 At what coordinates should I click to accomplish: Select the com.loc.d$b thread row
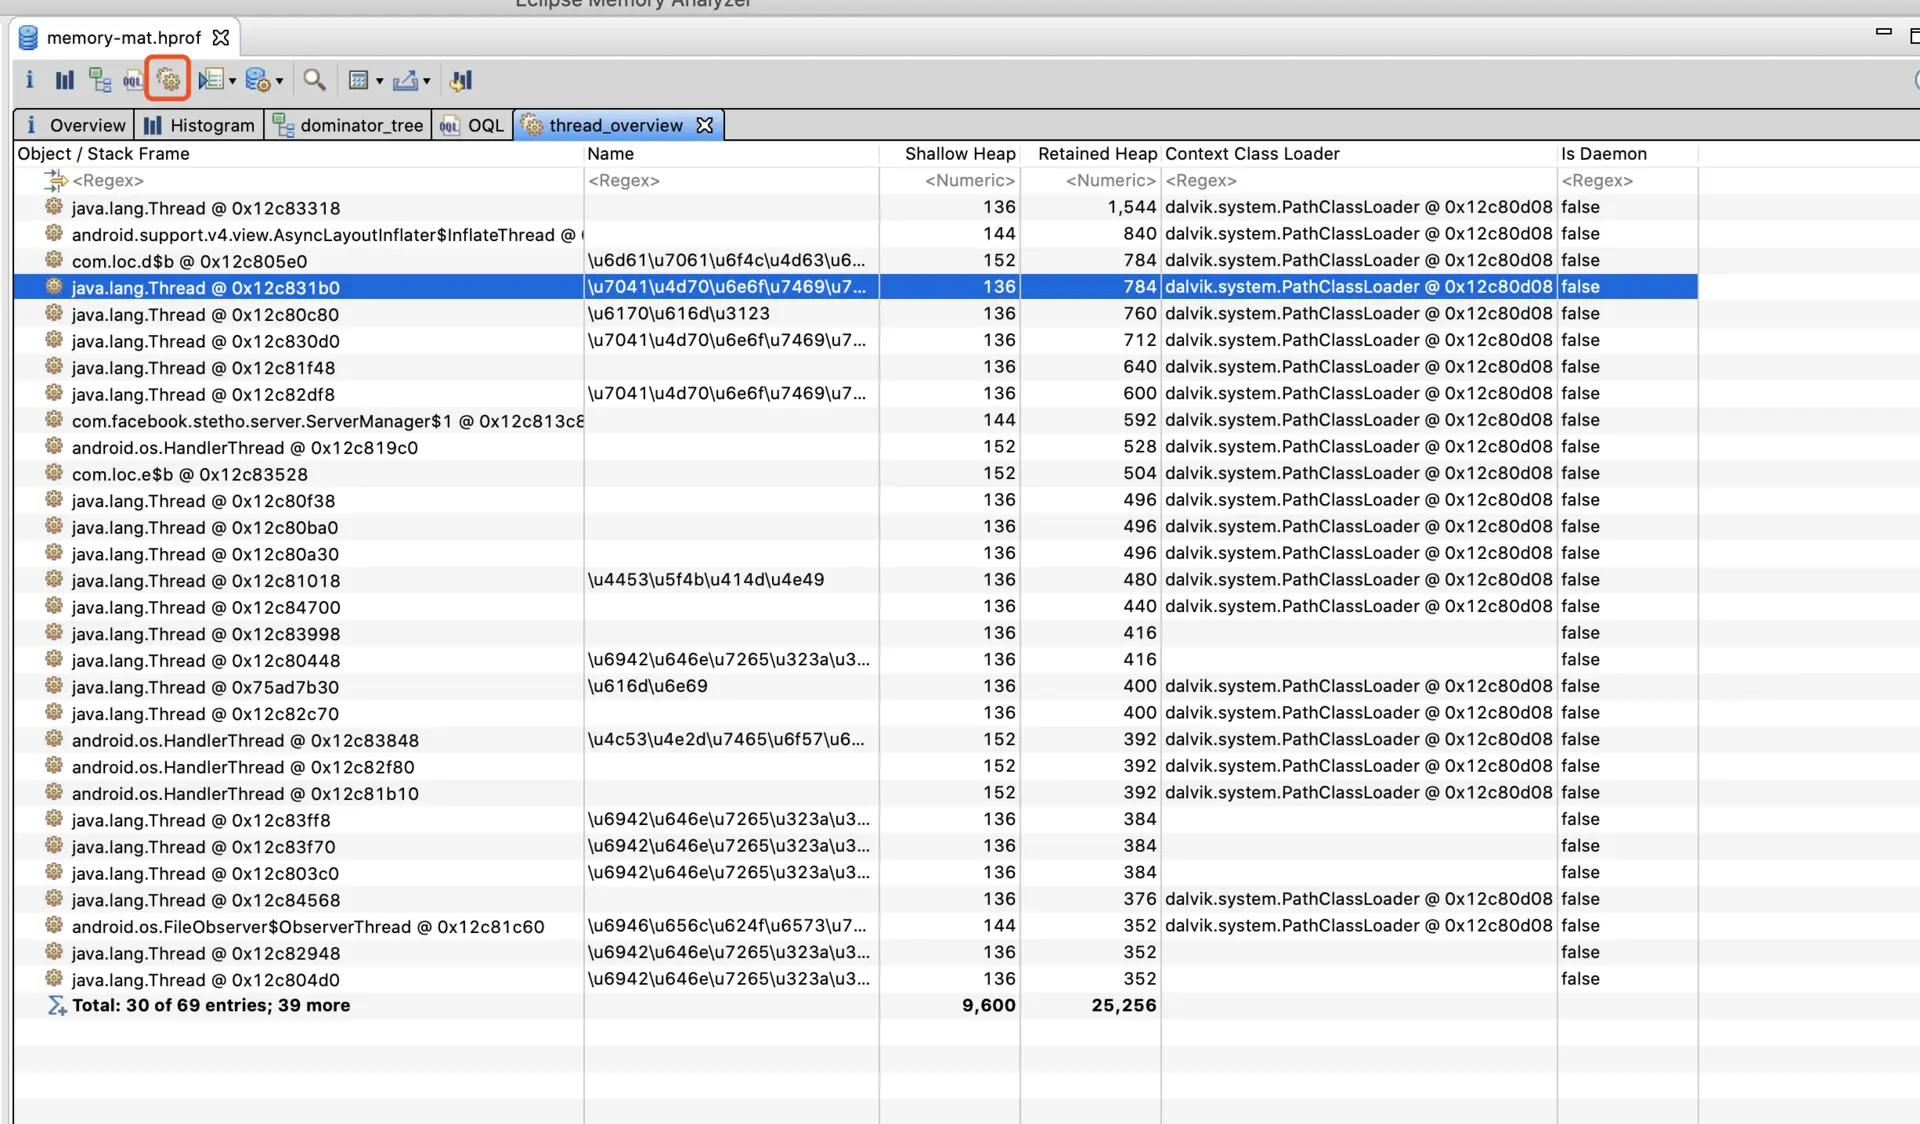tap(189, 261)
